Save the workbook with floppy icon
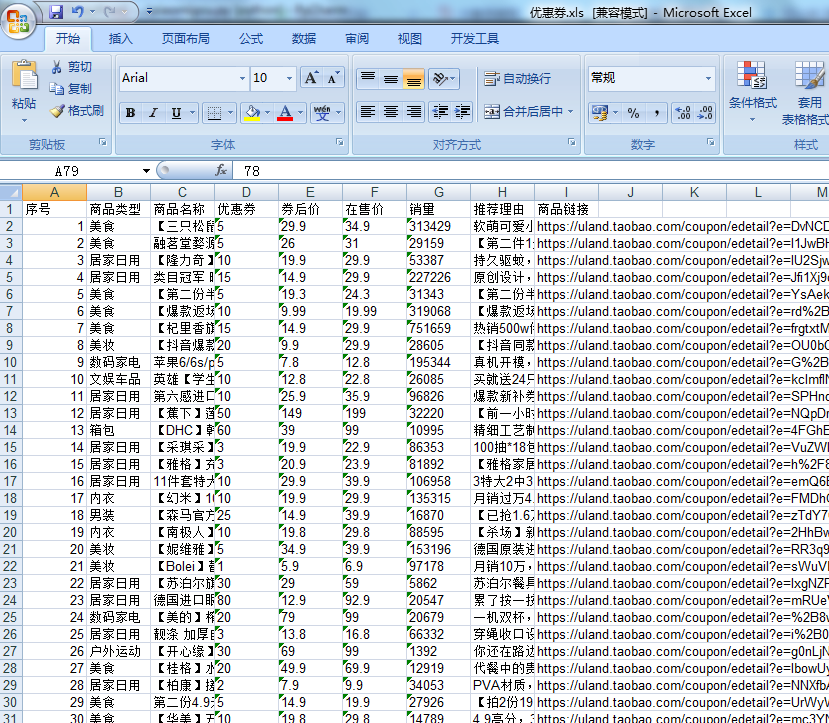829x723 pixels. [x=56, y=12]
